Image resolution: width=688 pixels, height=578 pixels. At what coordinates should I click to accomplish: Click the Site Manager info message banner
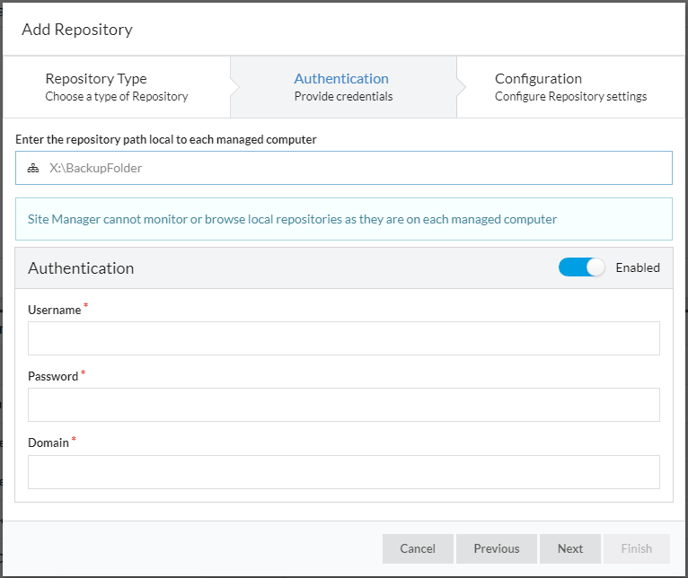[344, 219]
